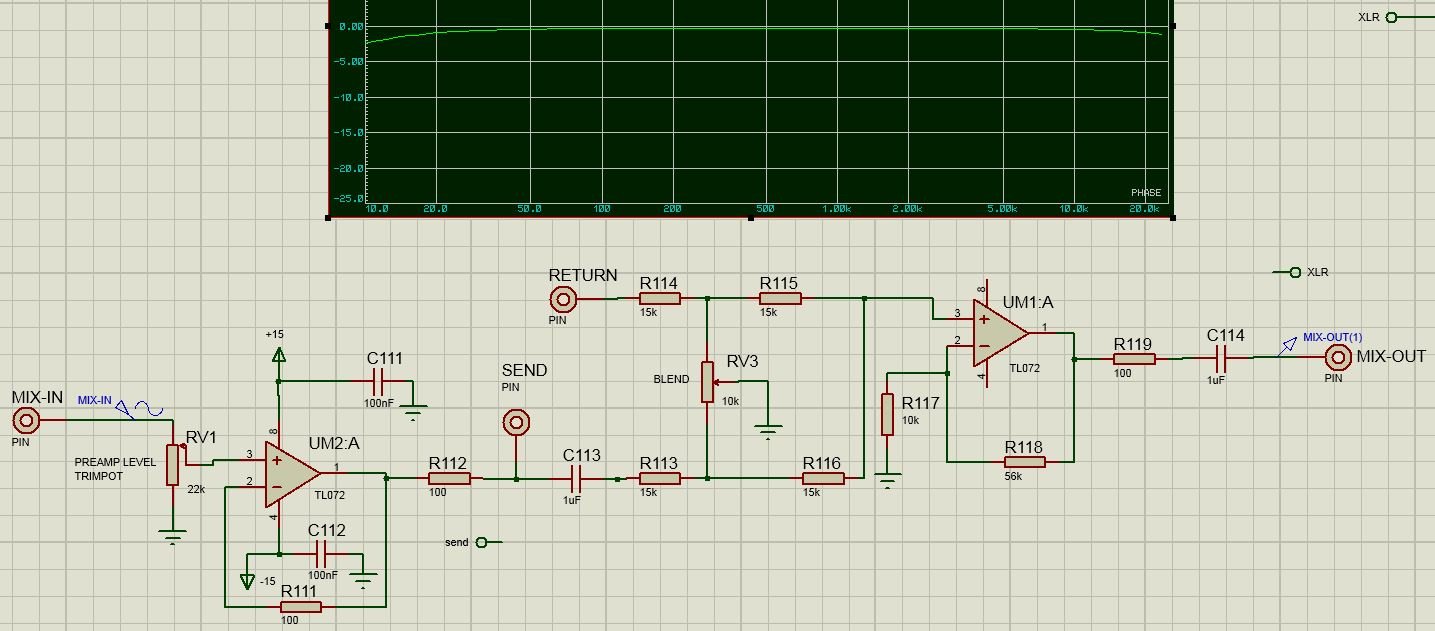Select the RV1 preamp level trimpot

point(172,467)
